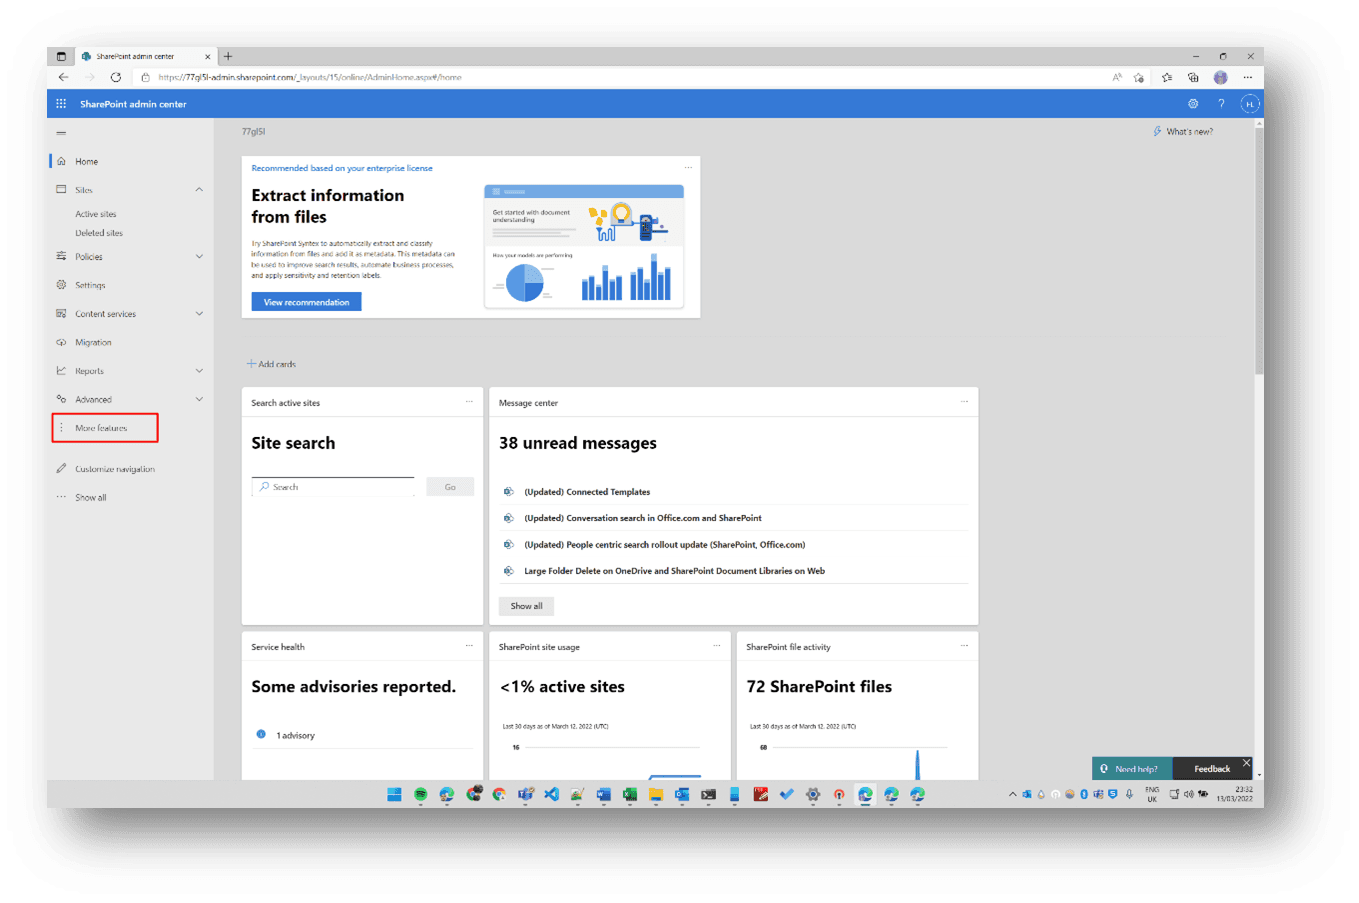The width and height of the screenshot is (1359, 903).
Task: Open the app launcher waffle icon
Action: [x=61, y=104]
